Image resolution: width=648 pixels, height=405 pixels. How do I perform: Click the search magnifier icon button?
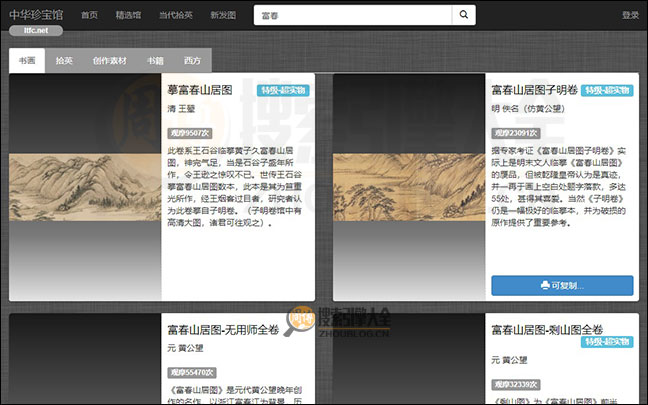pos(464,15)
